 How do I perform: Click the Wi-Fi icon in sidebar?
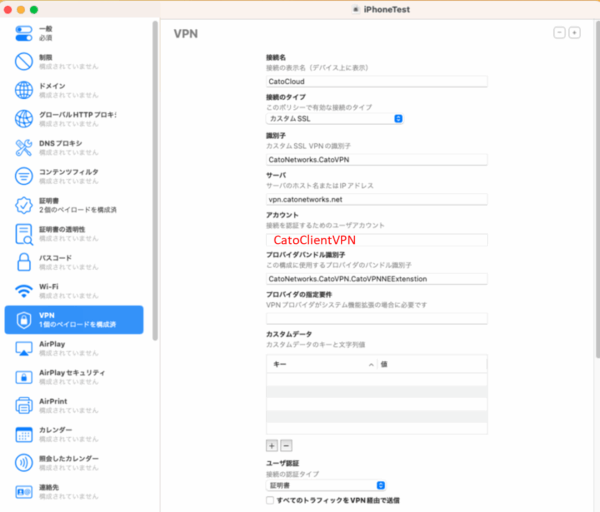point(25,291)
